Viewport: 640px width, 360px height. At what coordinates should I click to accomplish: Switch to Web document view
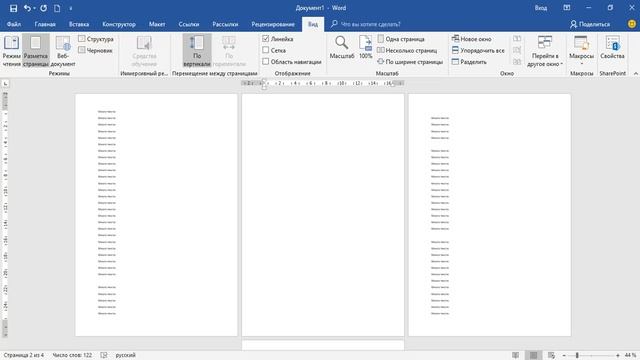point(63,51)
